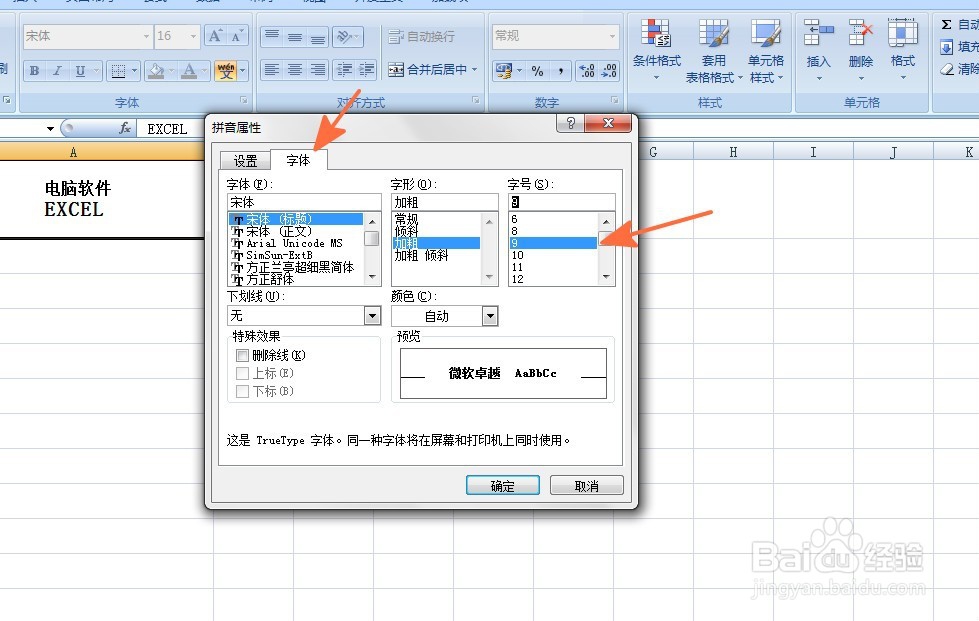
Task: Select 倾斜 font style
Action: point(436,231)
